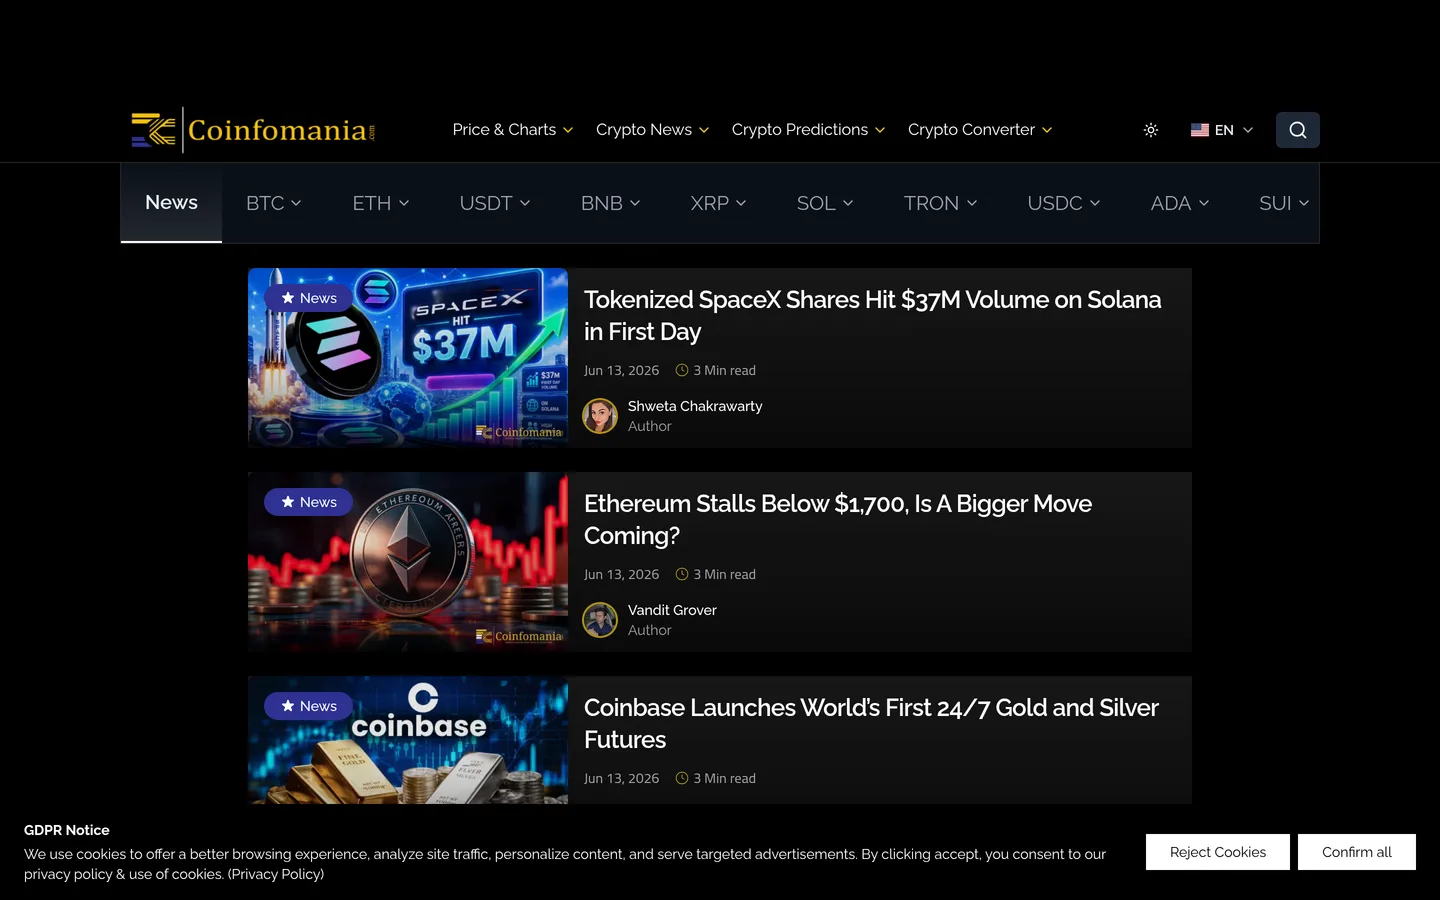
Task: Click Confirm all cookies button
Action: pyautogui.click(x=1357, y=852)
